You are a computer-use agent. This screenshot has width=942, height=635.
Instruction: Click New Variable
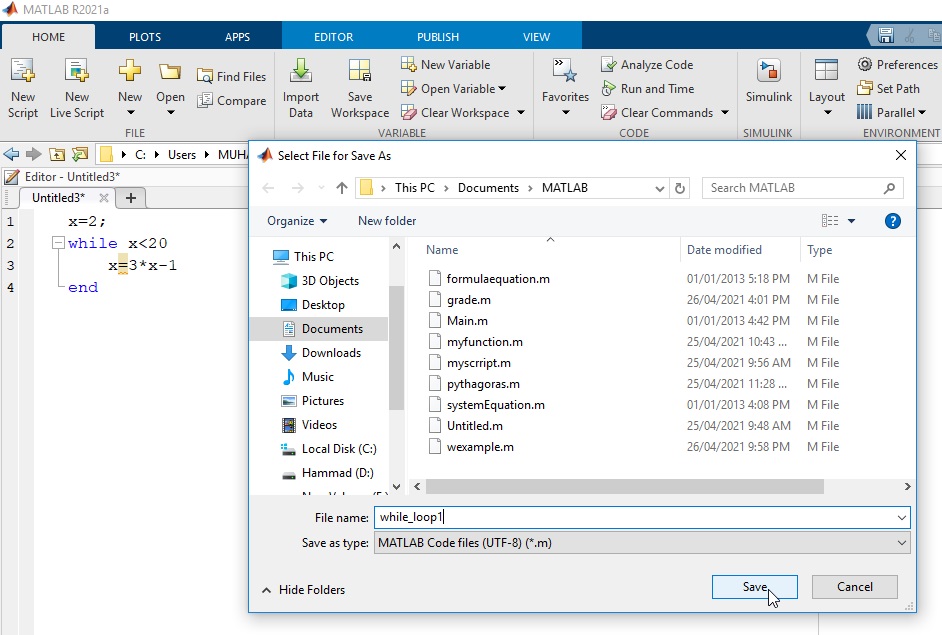click(x=446, y=64)
